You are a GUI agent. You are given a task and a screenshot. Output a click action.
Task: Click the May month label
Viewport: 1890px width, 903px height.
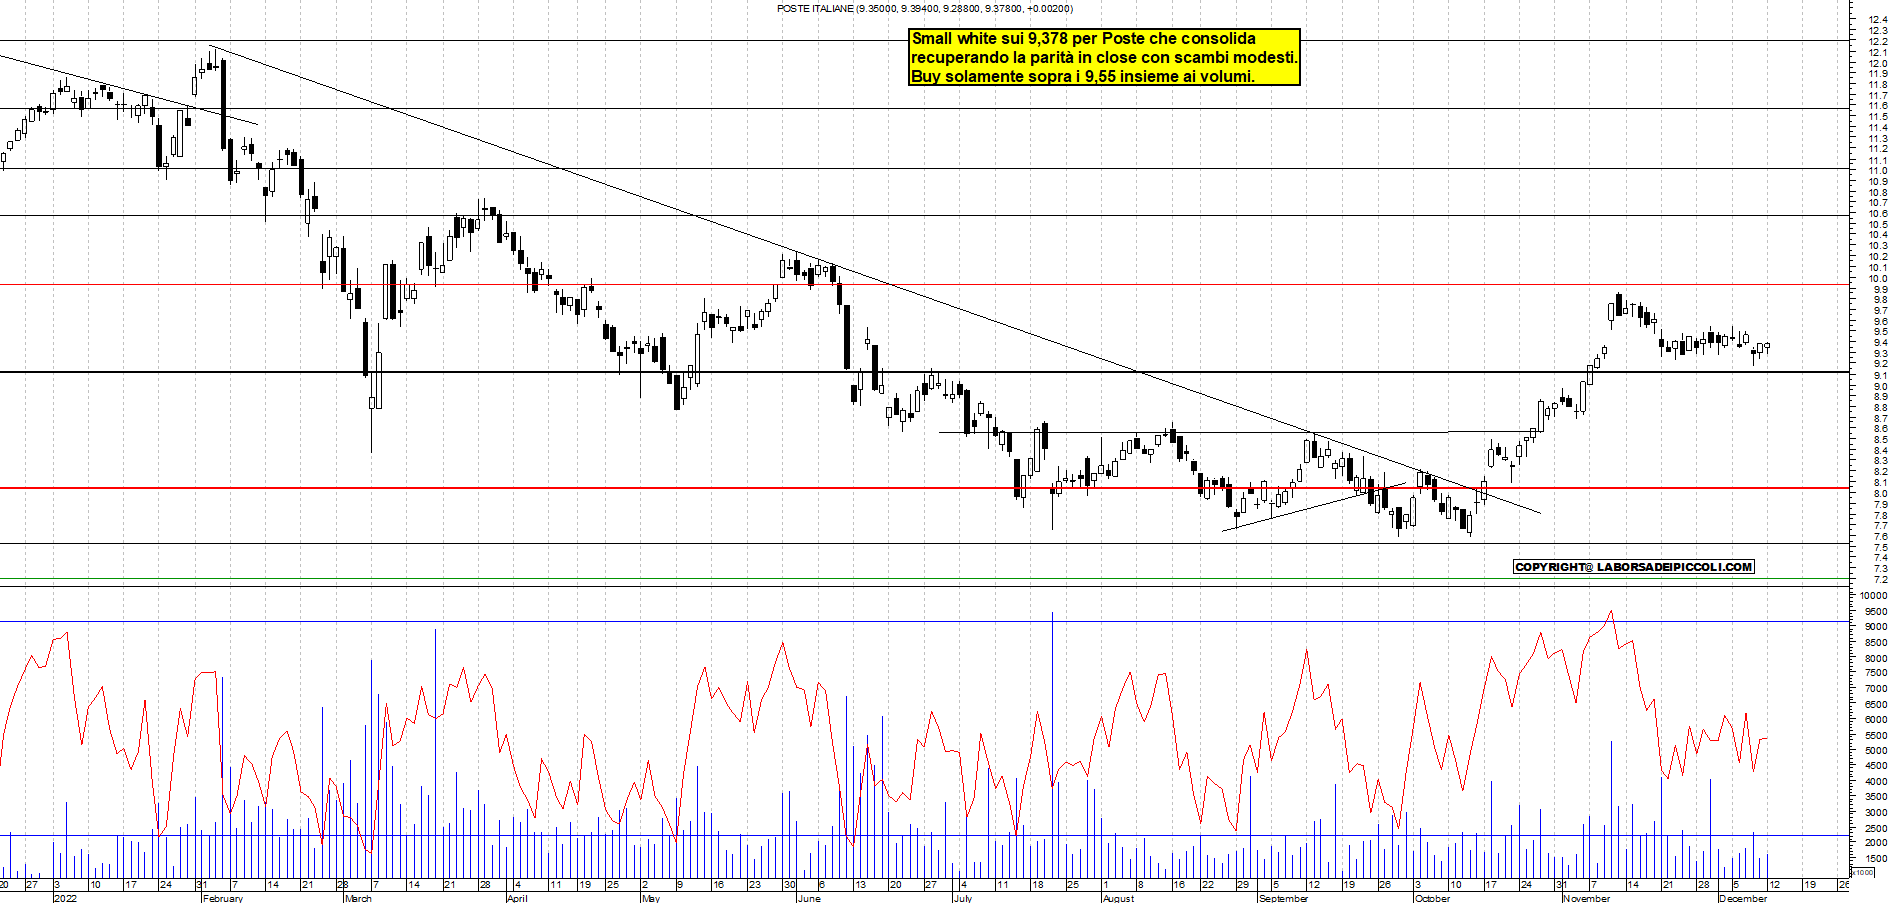pos(651,898)
